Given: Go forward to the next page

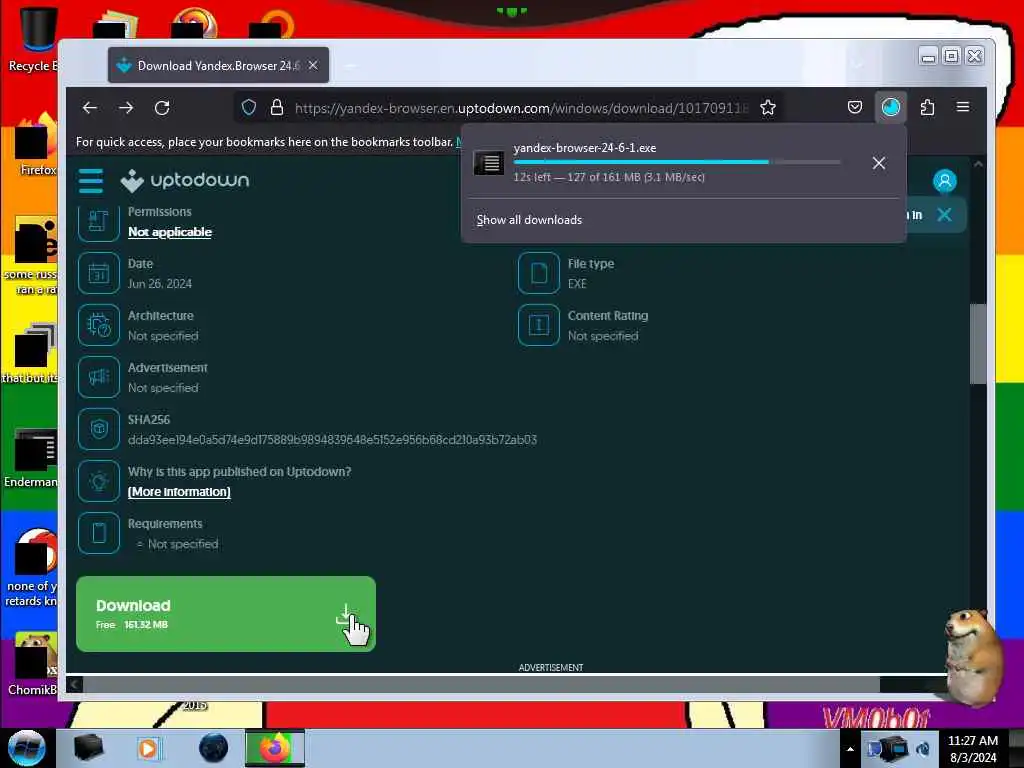Looking at the screenshot, I should [x=126, y=108].
